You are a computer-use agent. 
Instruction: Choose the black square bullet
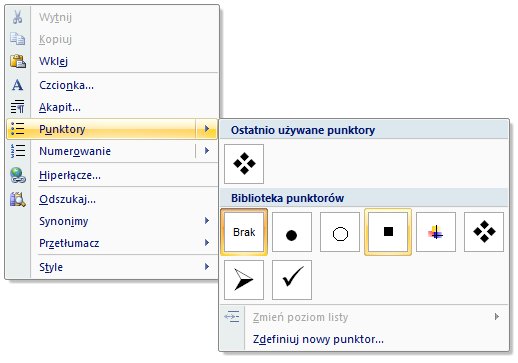click(388, 232)
